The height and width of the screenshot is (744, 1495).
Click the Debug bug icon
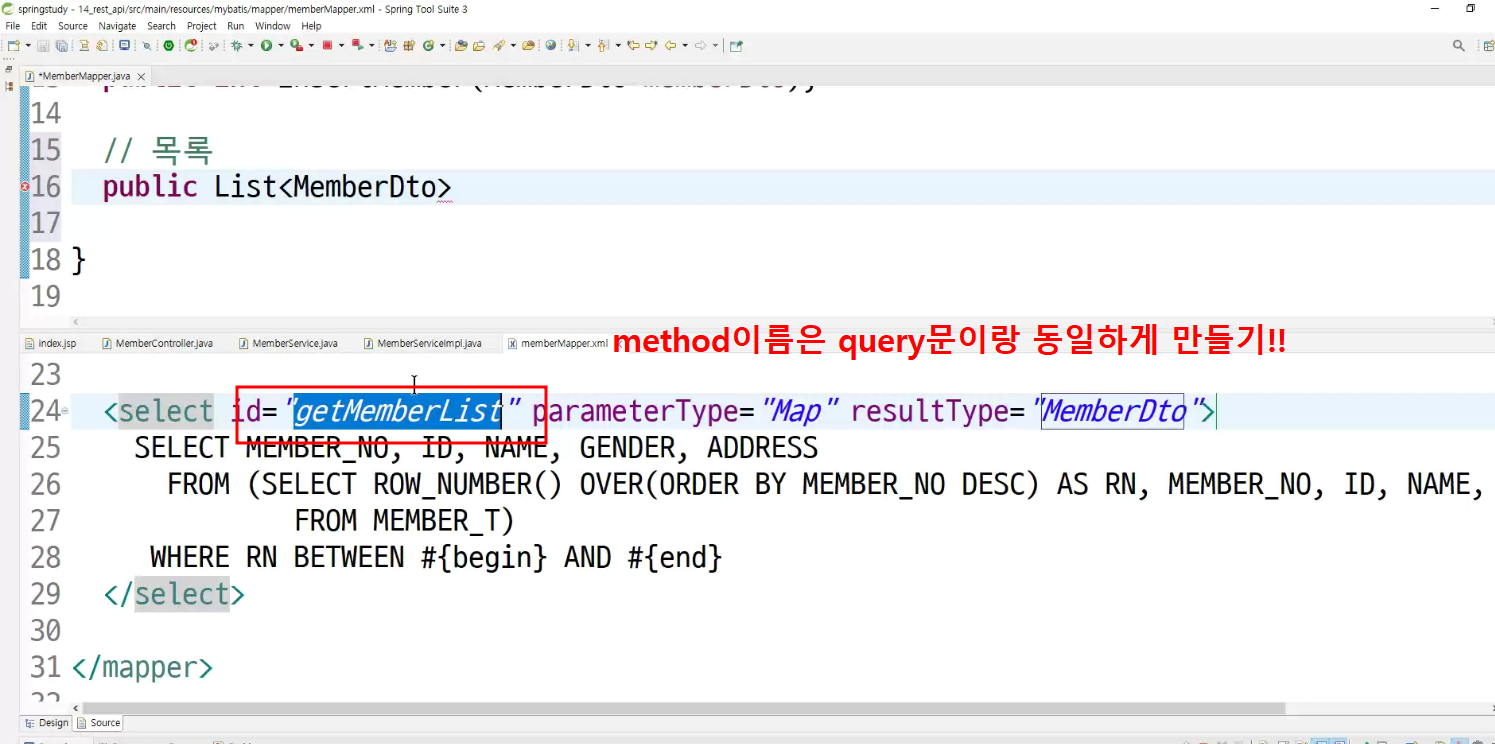236,45
